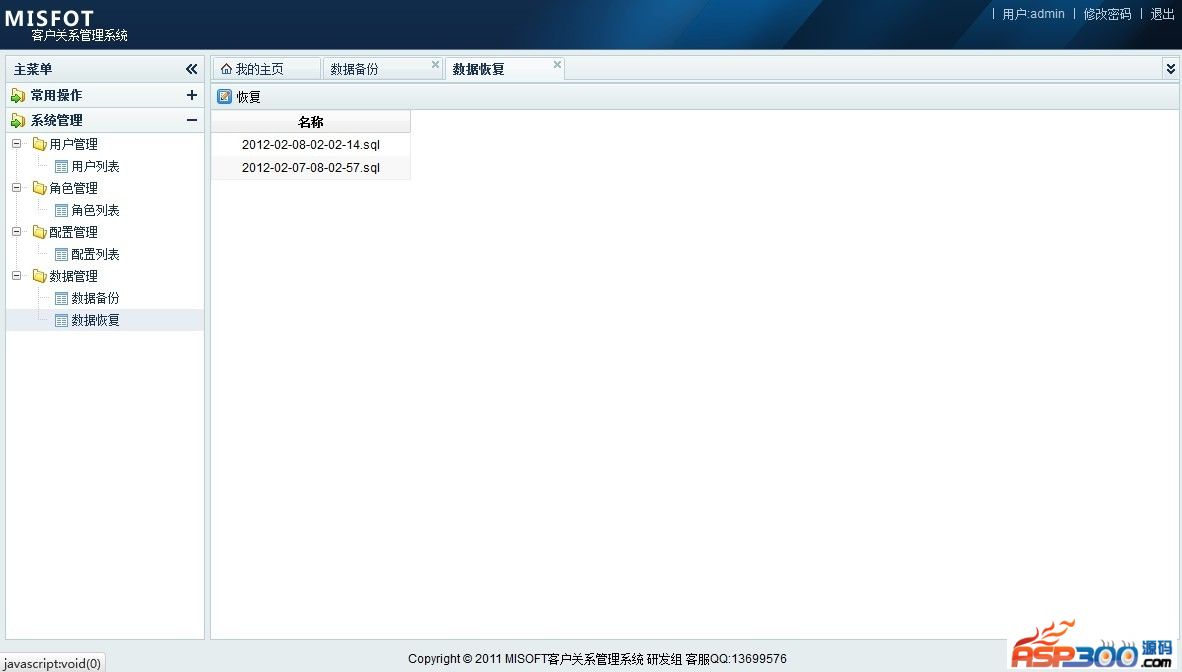
Task: Click the 常用操作 section header
Action: [105, 95]
